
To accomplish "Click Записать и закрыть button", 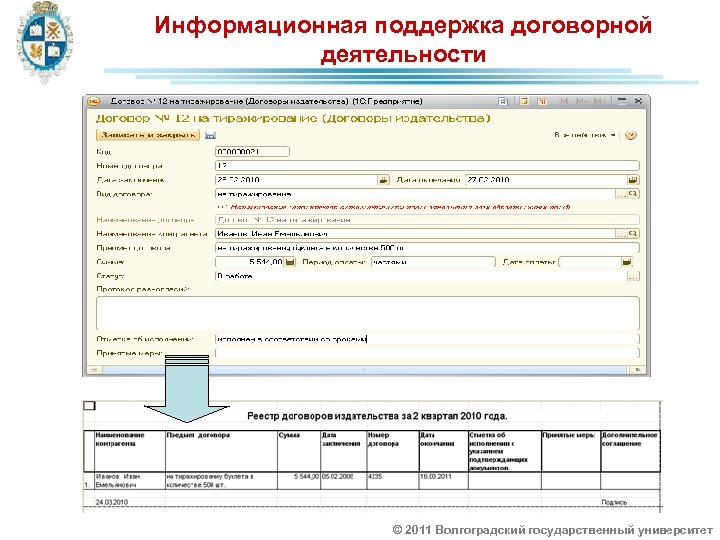I will 148,135.
